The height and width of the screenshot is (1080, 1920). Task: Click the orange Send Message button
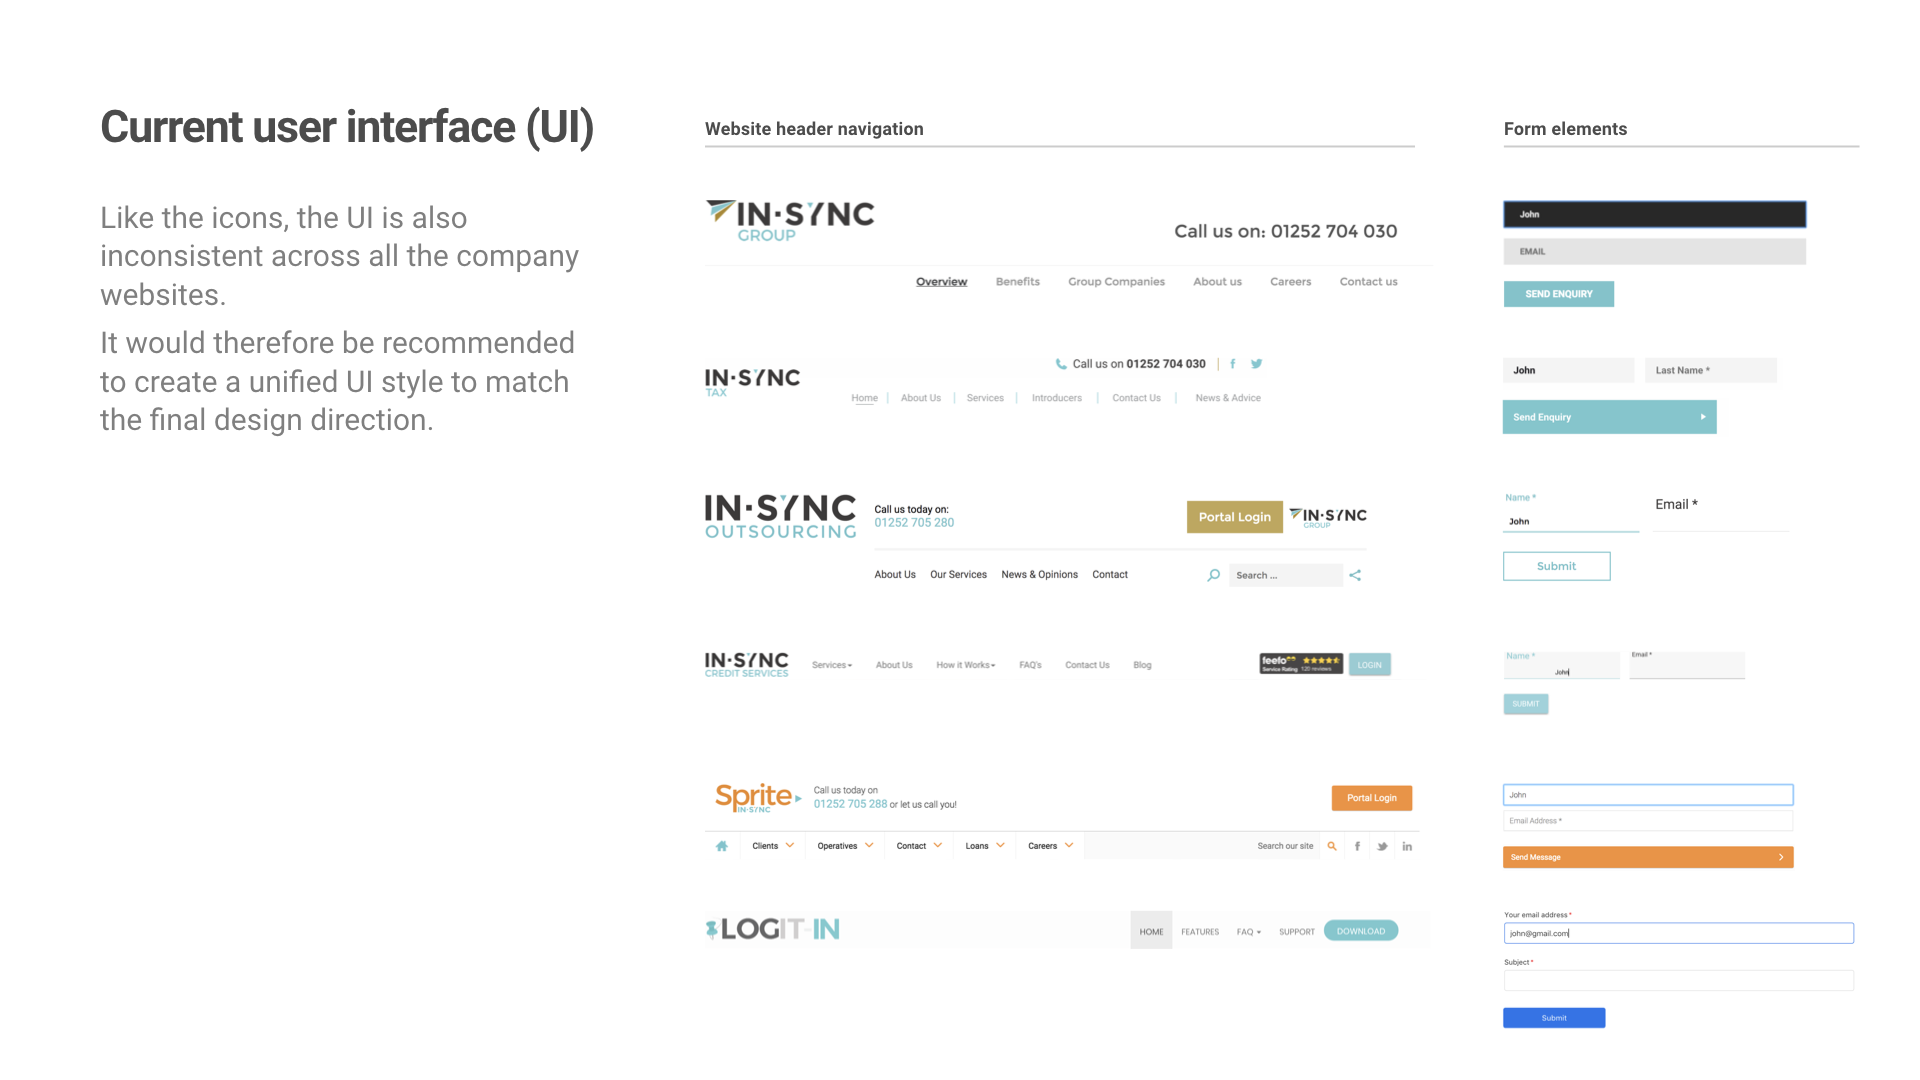(x=1647, y=857)
